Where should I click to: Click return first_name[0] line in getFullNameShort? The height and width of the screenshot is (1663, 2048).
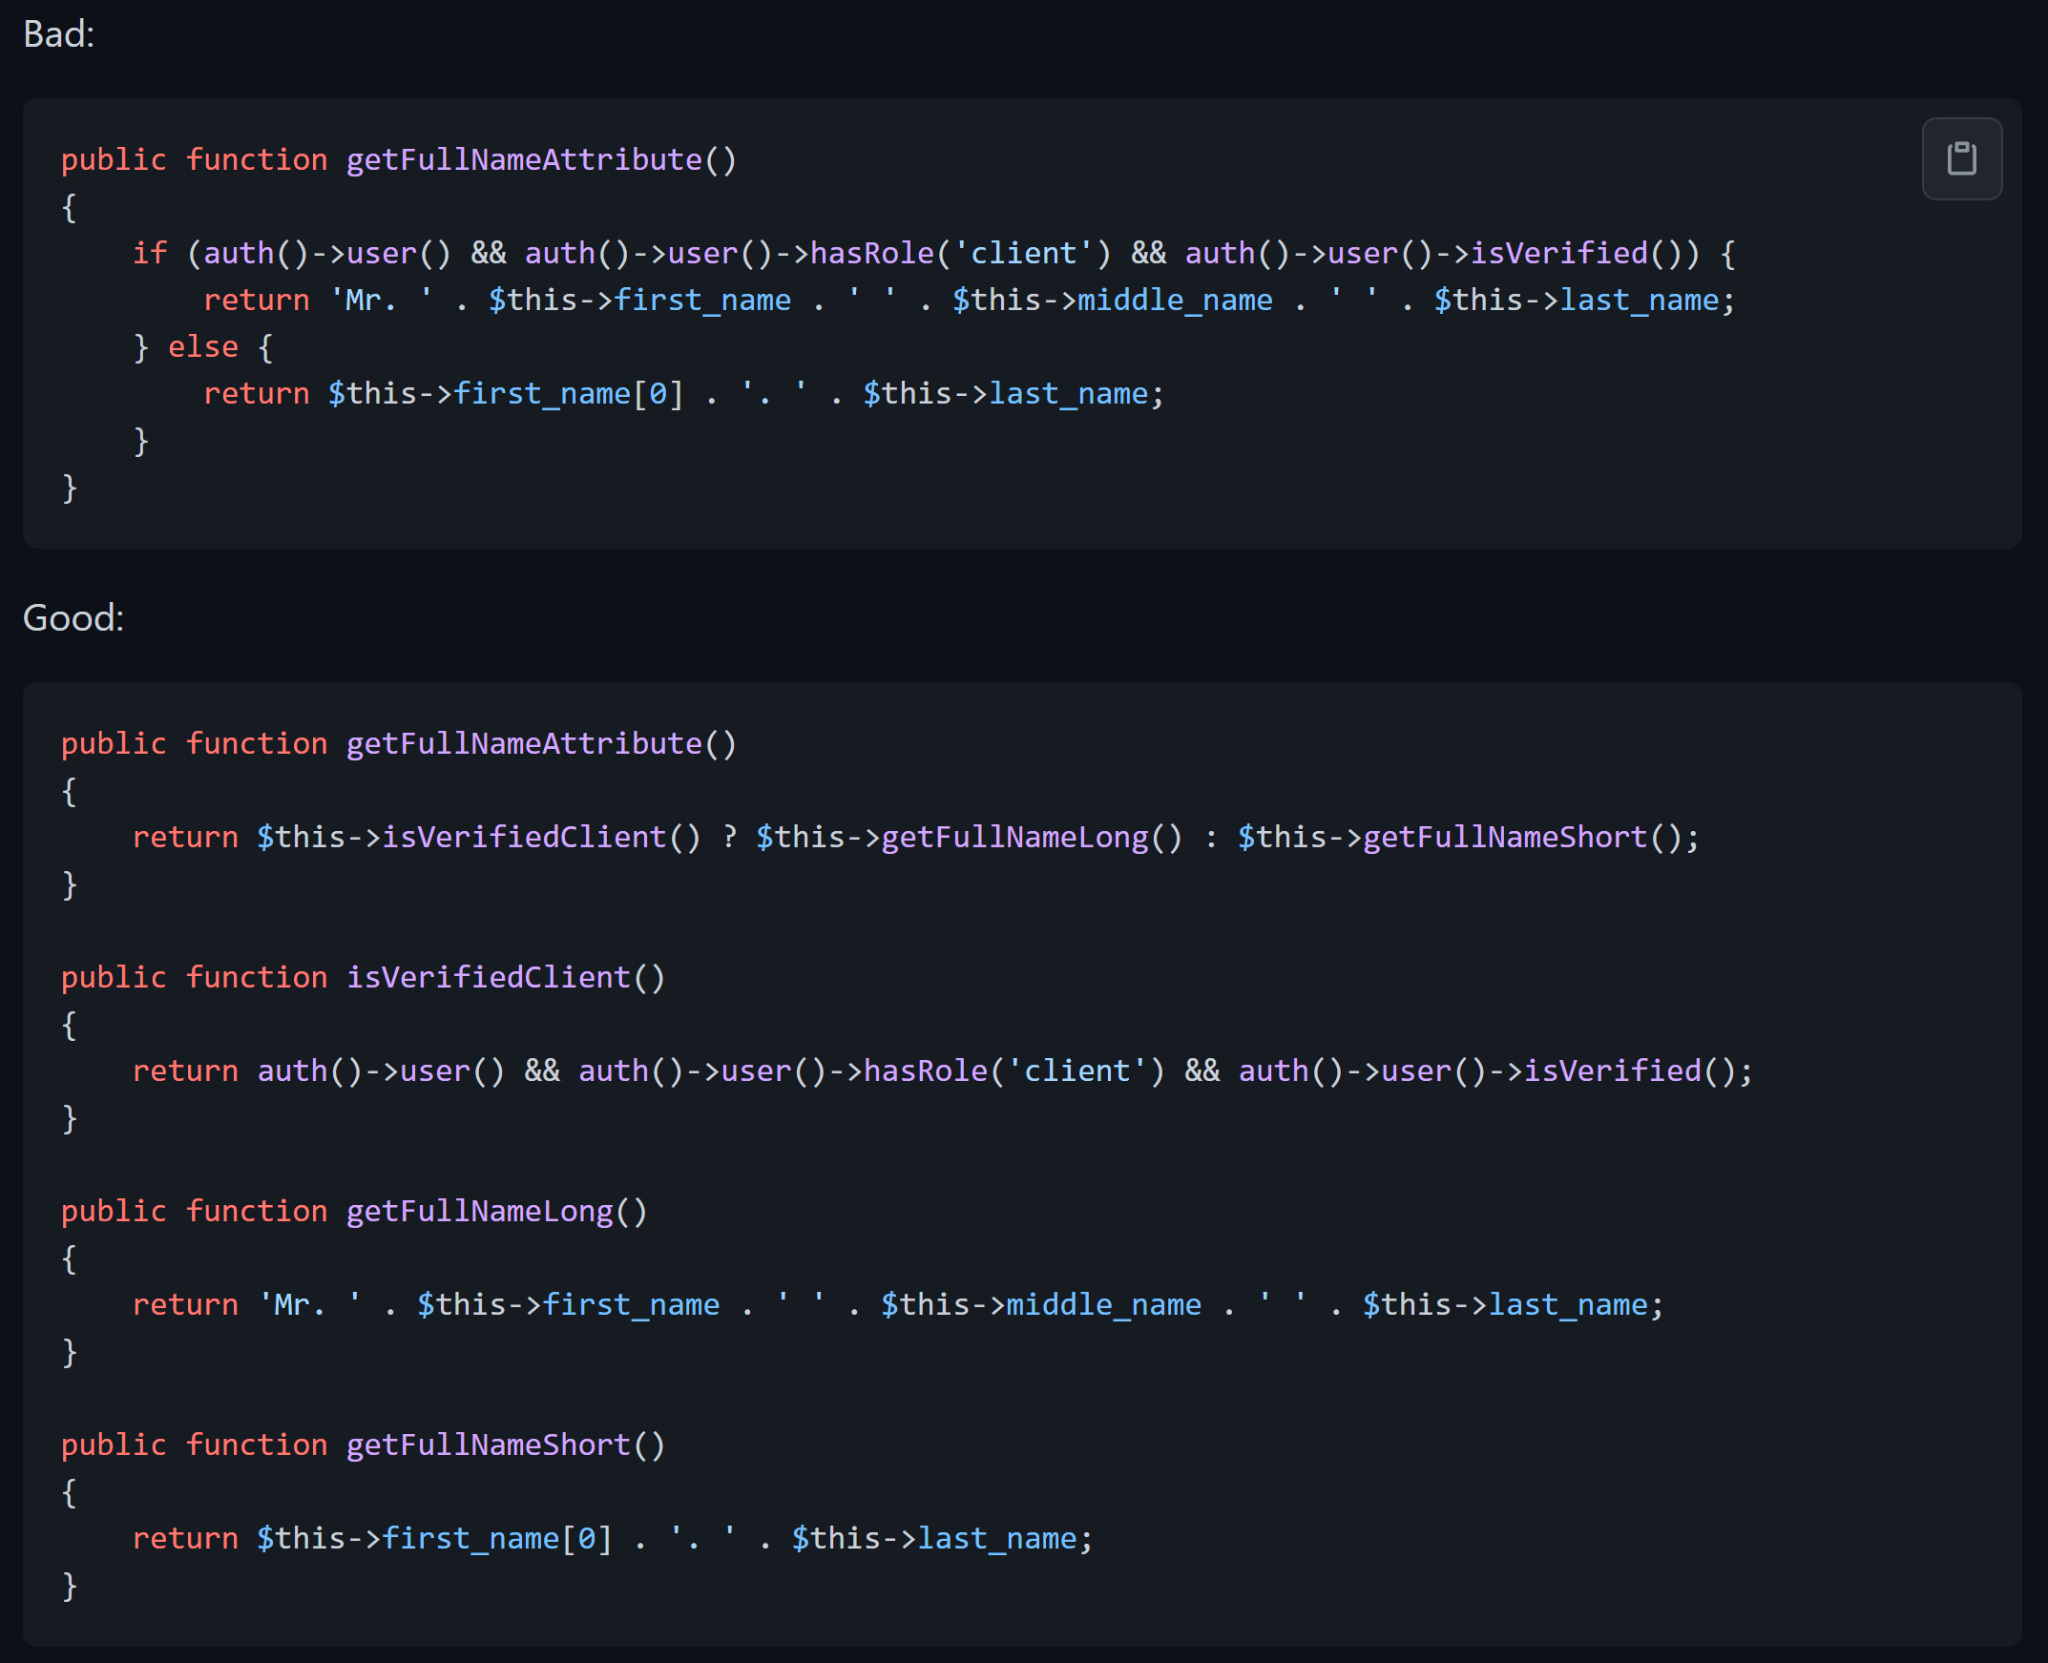coord(613,1539)
